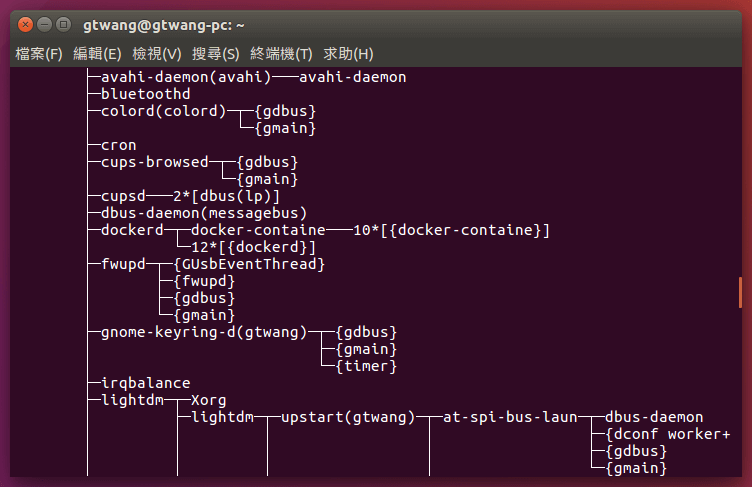Open the 終端機(T) menu
The image size is (752, 487).
coord(281,53)
